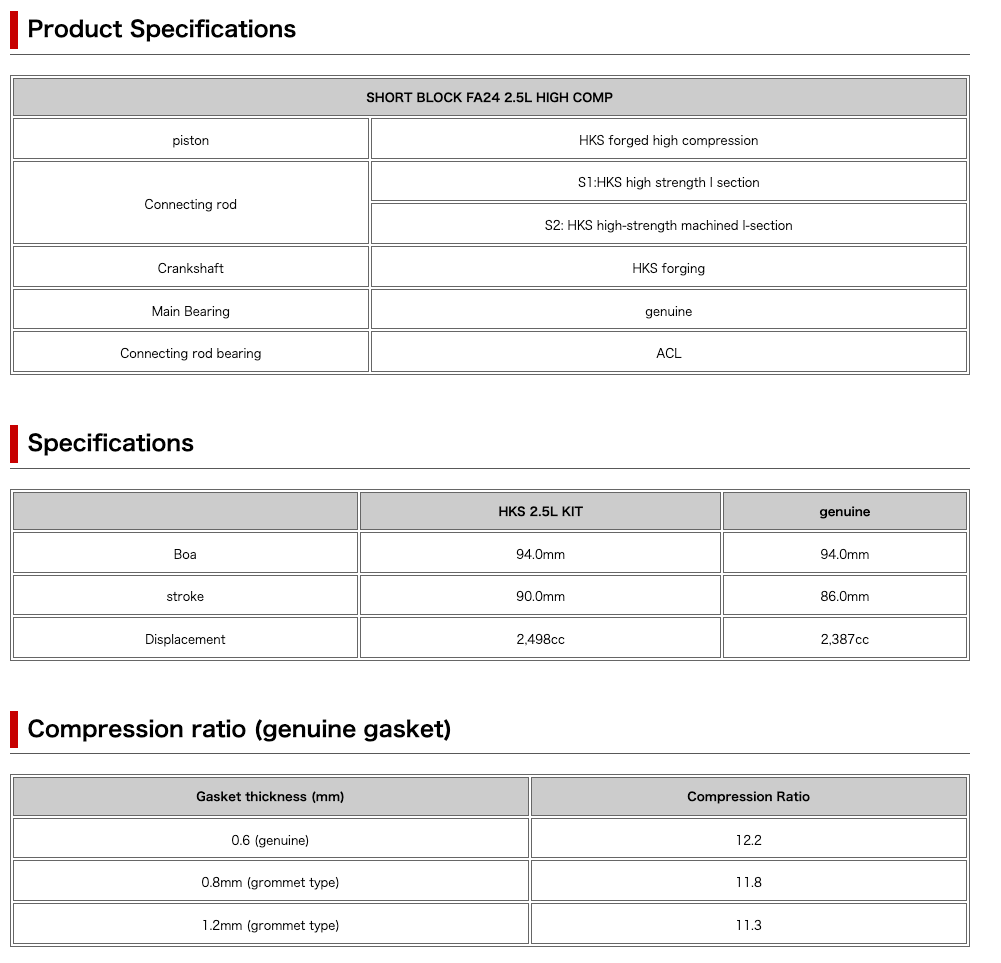Select the Connecting rod label cell
Viewport: 1001px width, 963px height.
(x=190, y=204)
